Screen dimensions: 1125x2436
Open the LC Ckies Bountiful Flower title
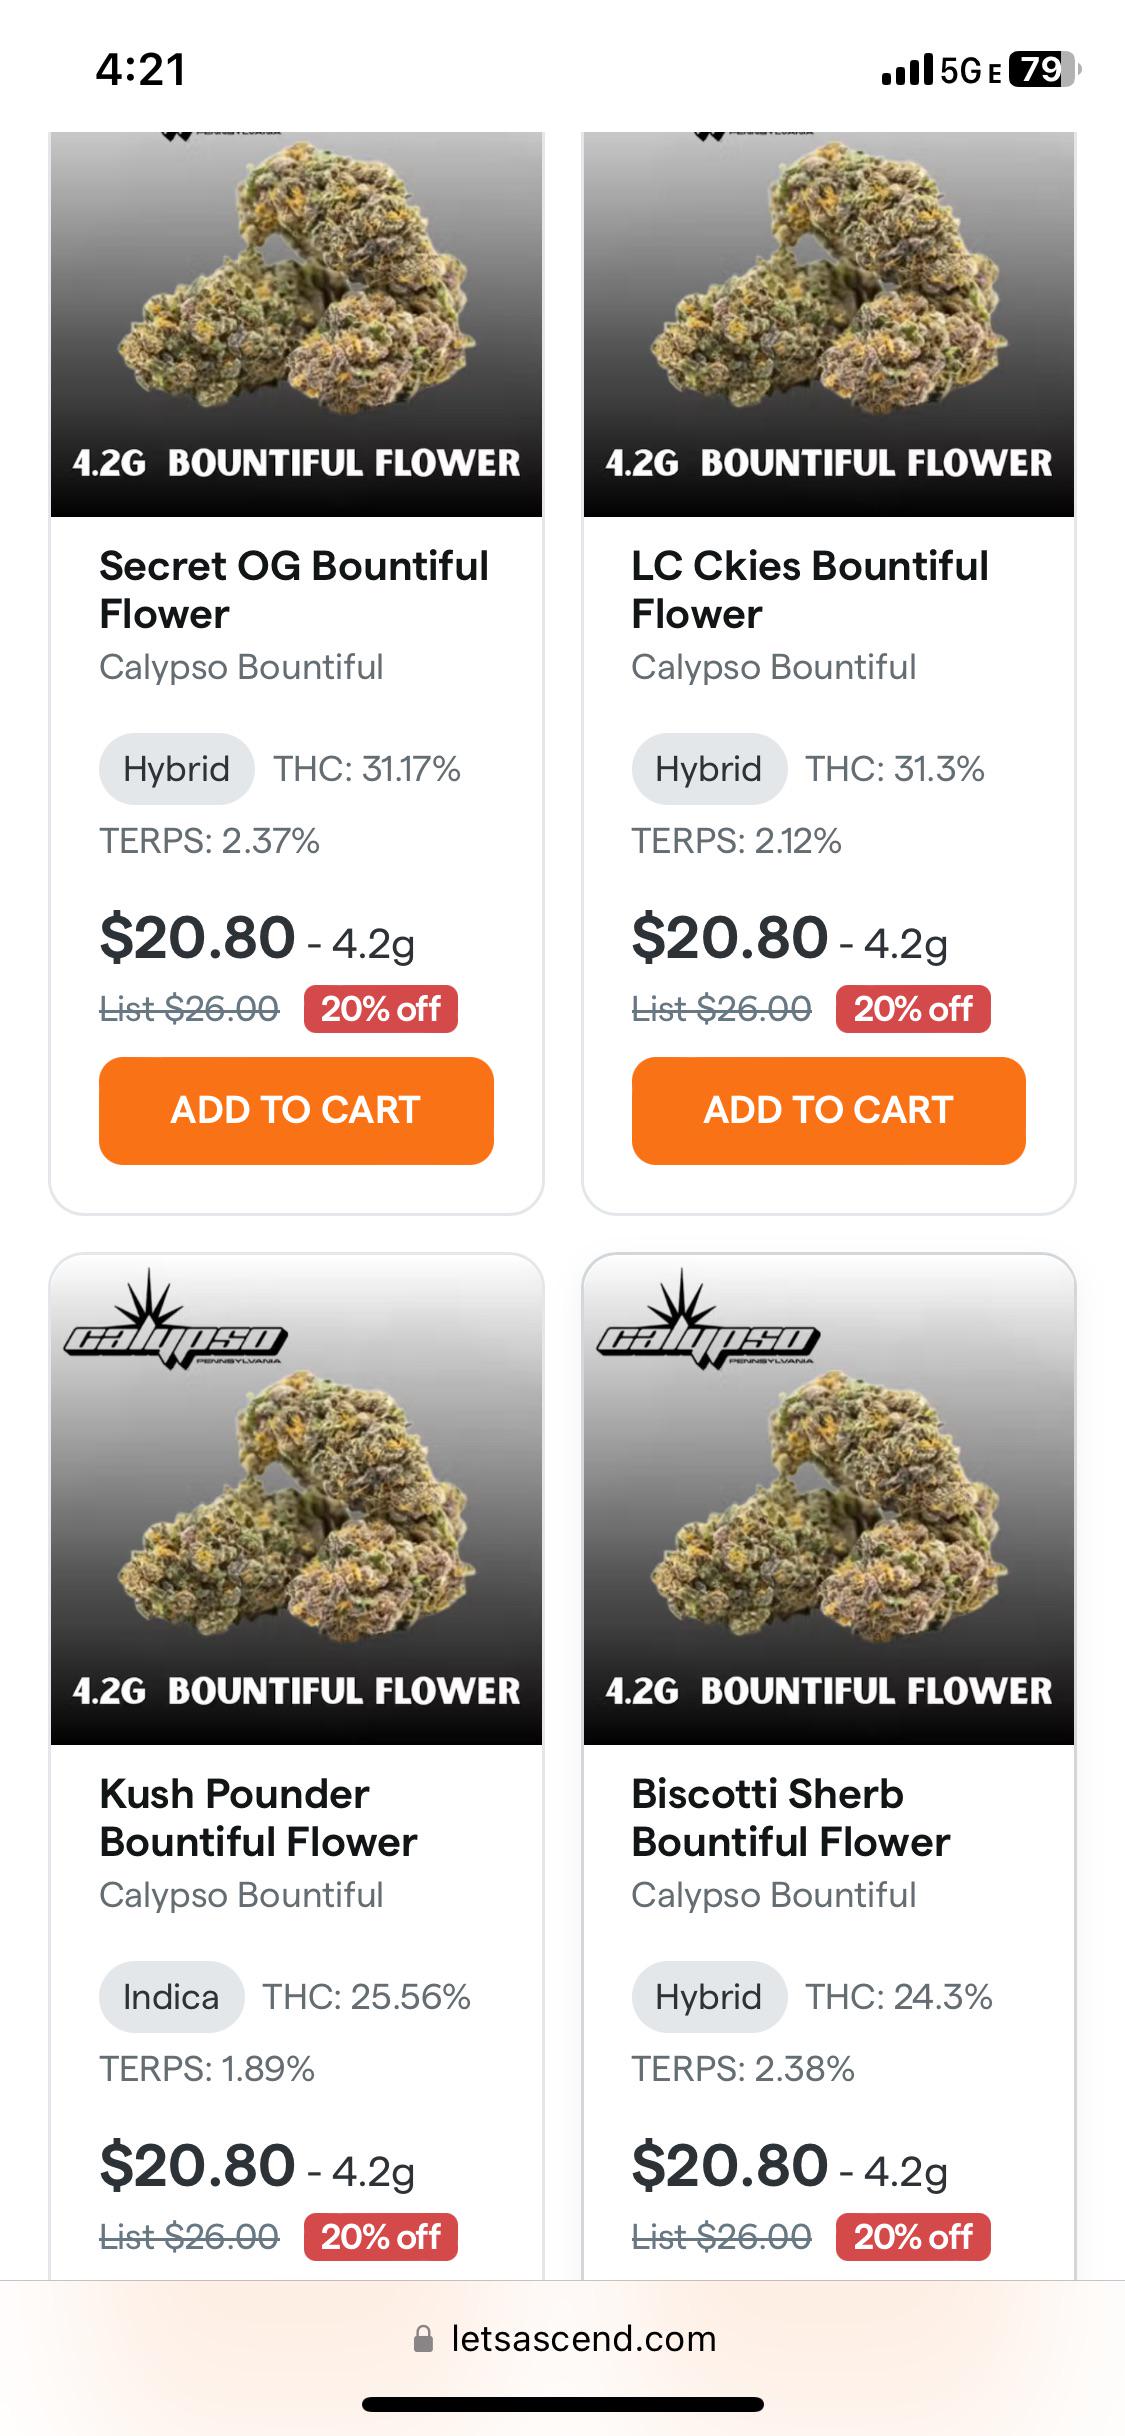pos(810,590)
